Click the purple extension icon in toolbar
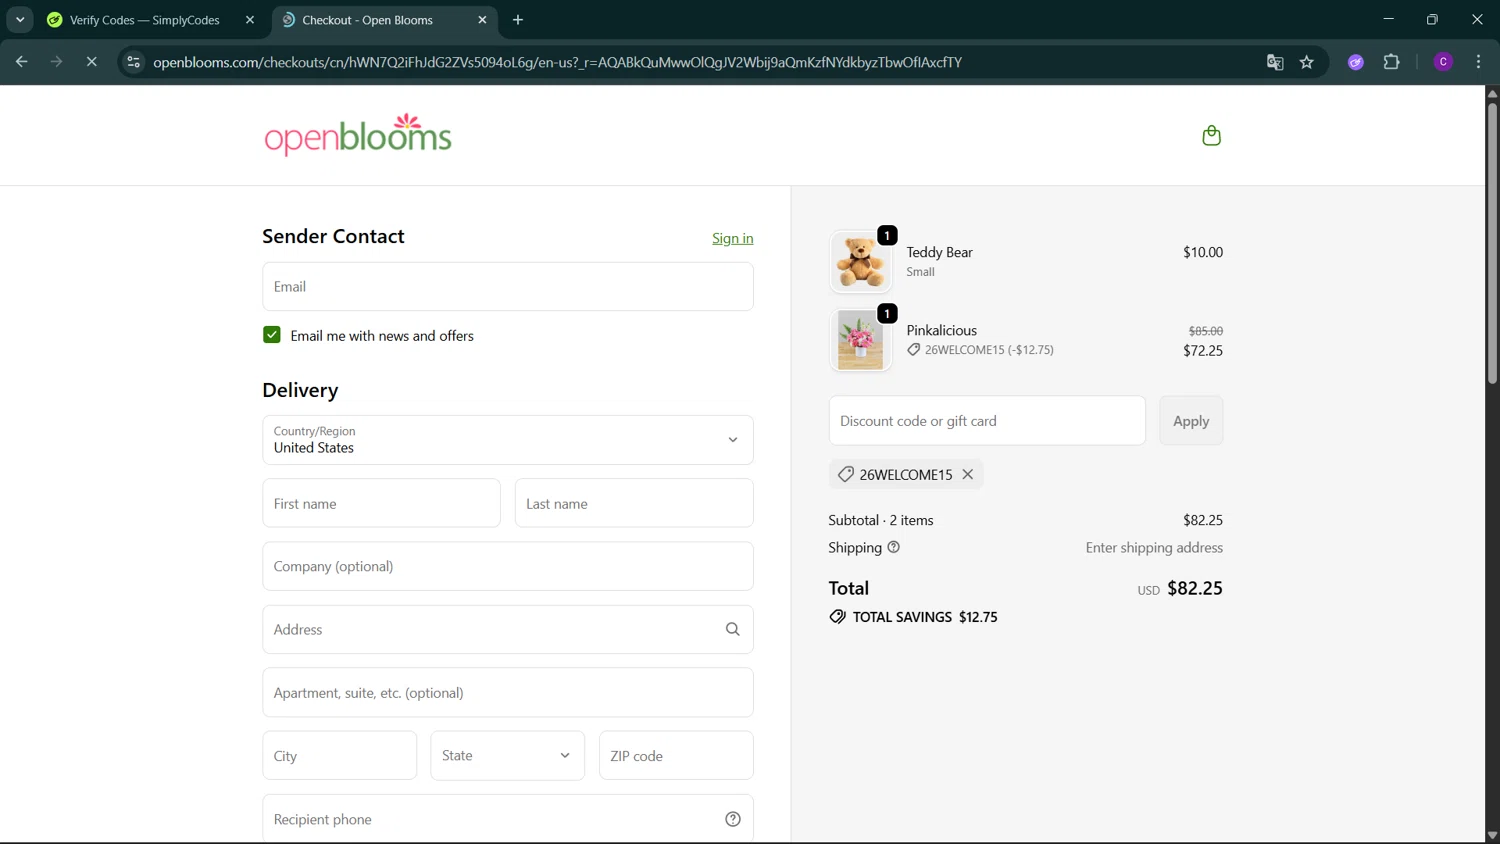 click(1356, 62)
